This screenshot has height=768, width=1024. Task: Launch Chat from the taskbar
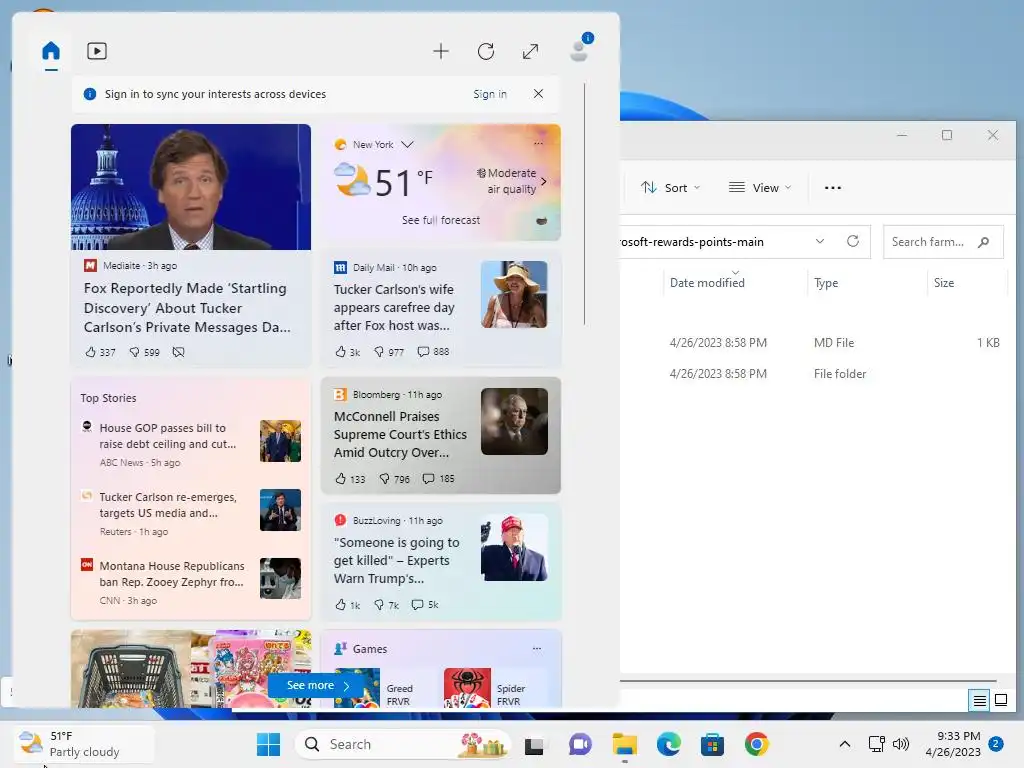click(579, 744)
